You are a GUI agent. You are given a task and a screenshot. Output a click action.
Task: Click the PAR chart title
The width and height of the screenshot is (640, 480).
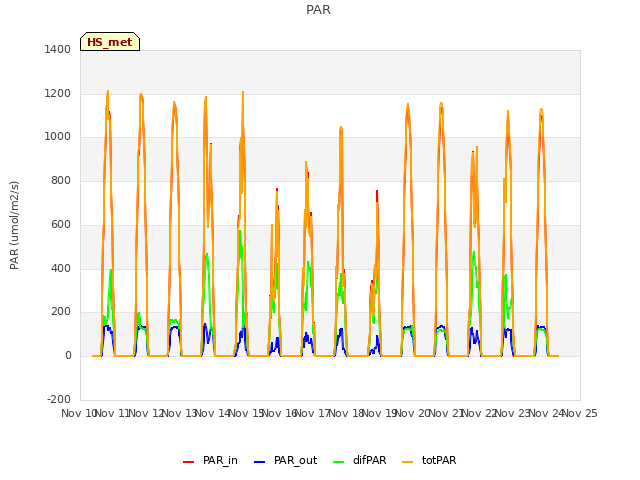click(318, 9)
